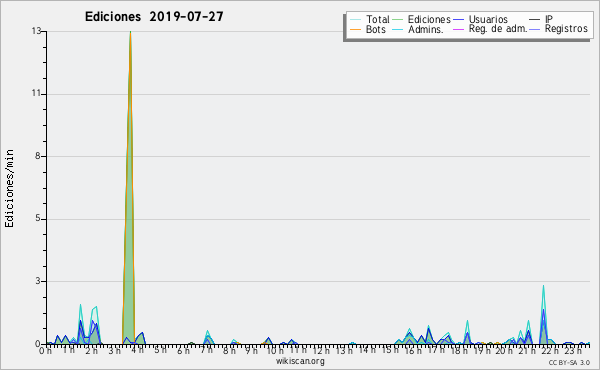Click the magenta Reg. de adm. legend swatch
The height and width of the screenshot is (370, 600).
458,29
